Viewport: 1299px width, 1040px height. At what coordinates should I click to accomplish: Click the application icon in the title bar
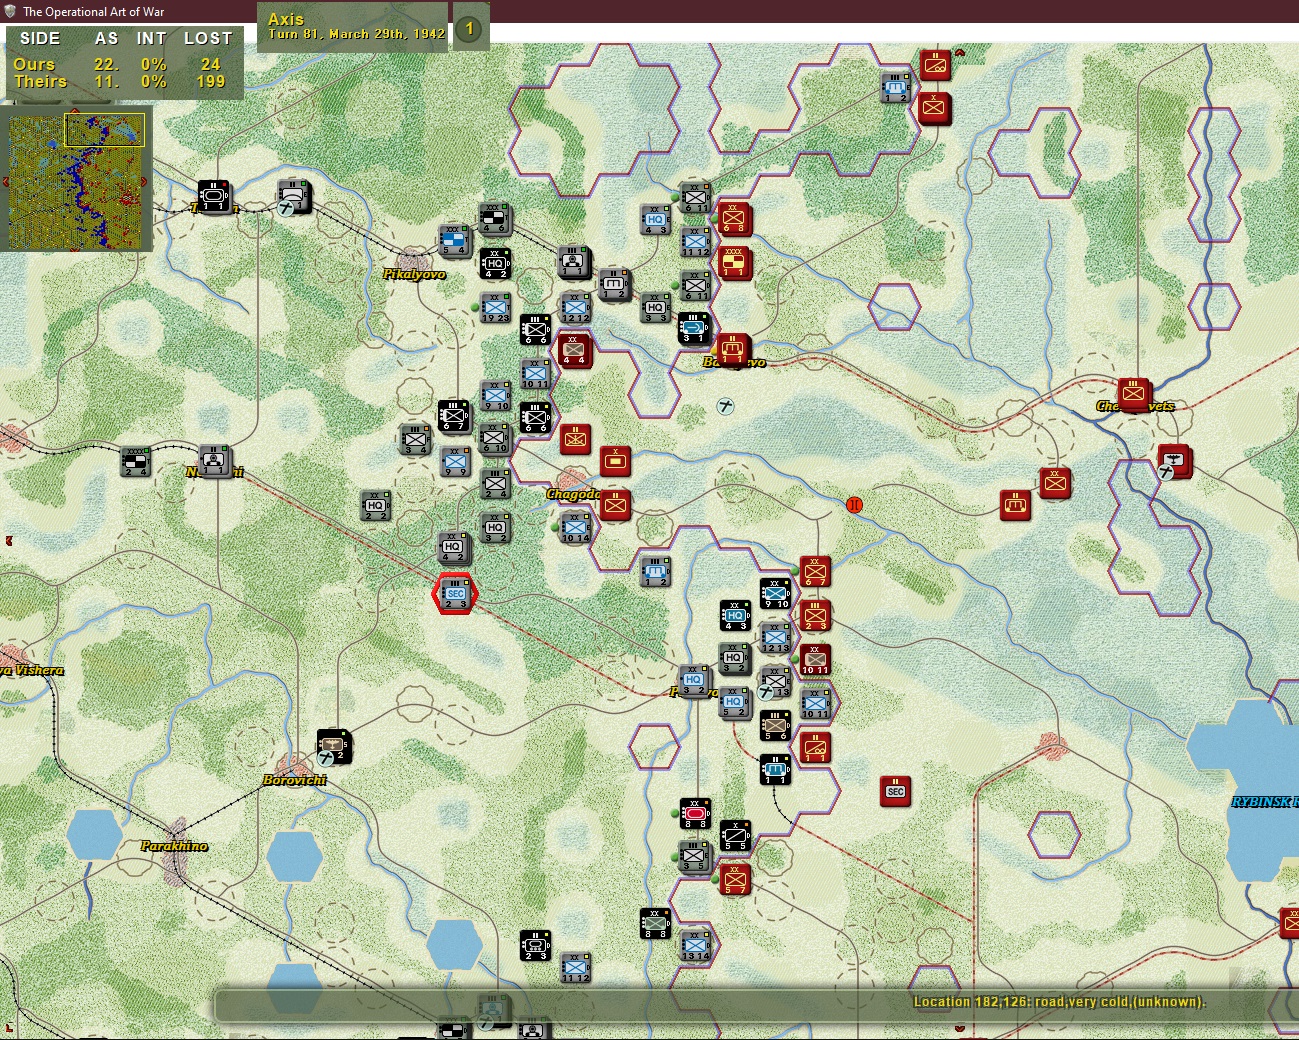[x=11, y=11]
